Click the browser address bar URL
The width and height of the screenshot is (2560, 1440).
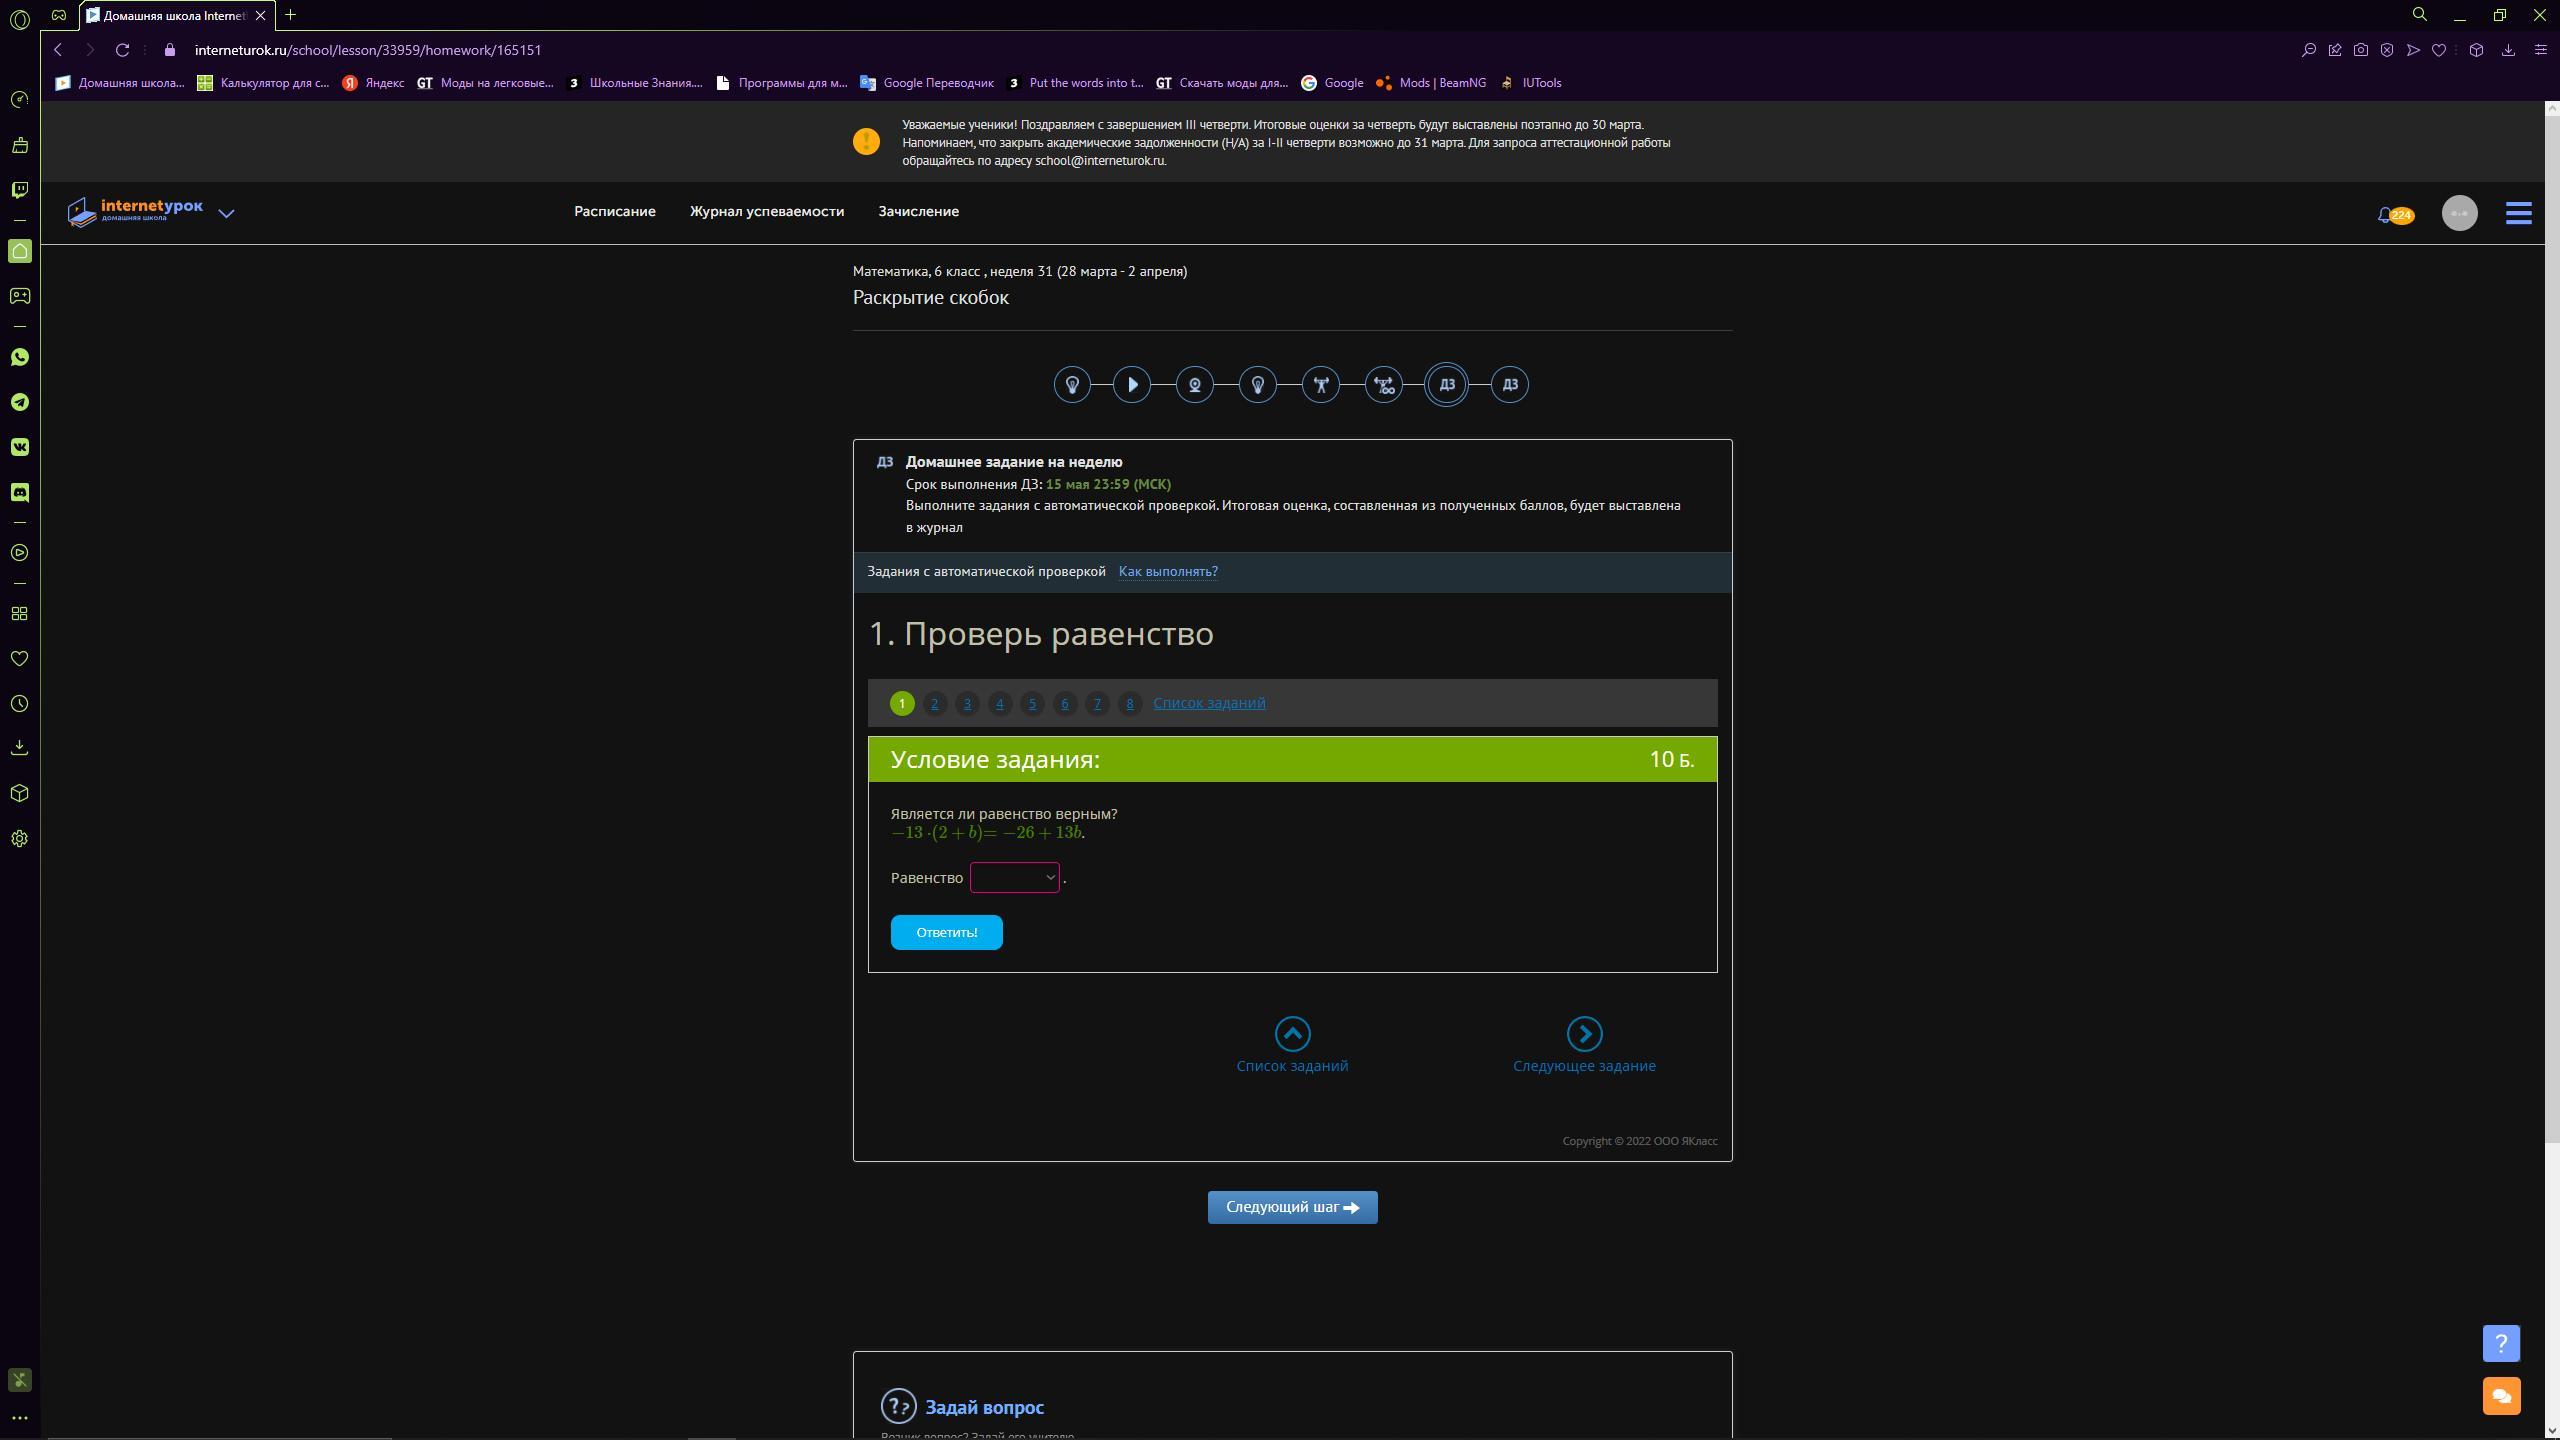coord(368,50)
